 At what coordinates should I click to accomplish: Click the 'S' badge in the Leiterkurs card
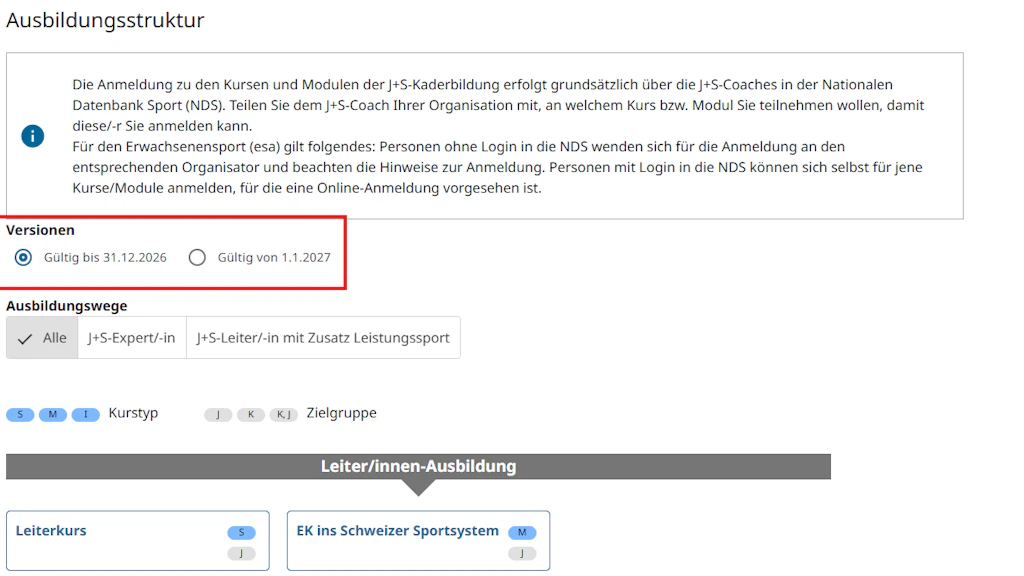[x=241, y=533]
